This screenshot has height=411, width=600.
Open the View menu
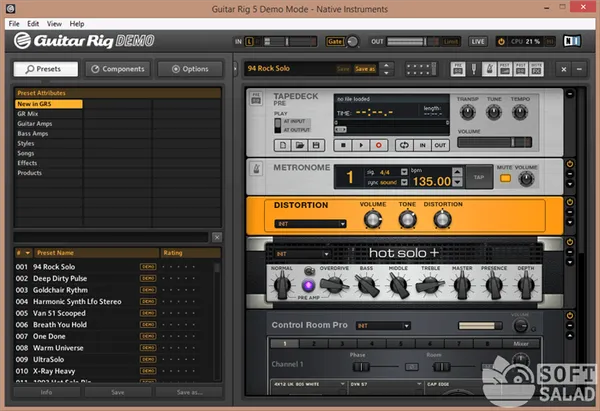tap(54, 24)
